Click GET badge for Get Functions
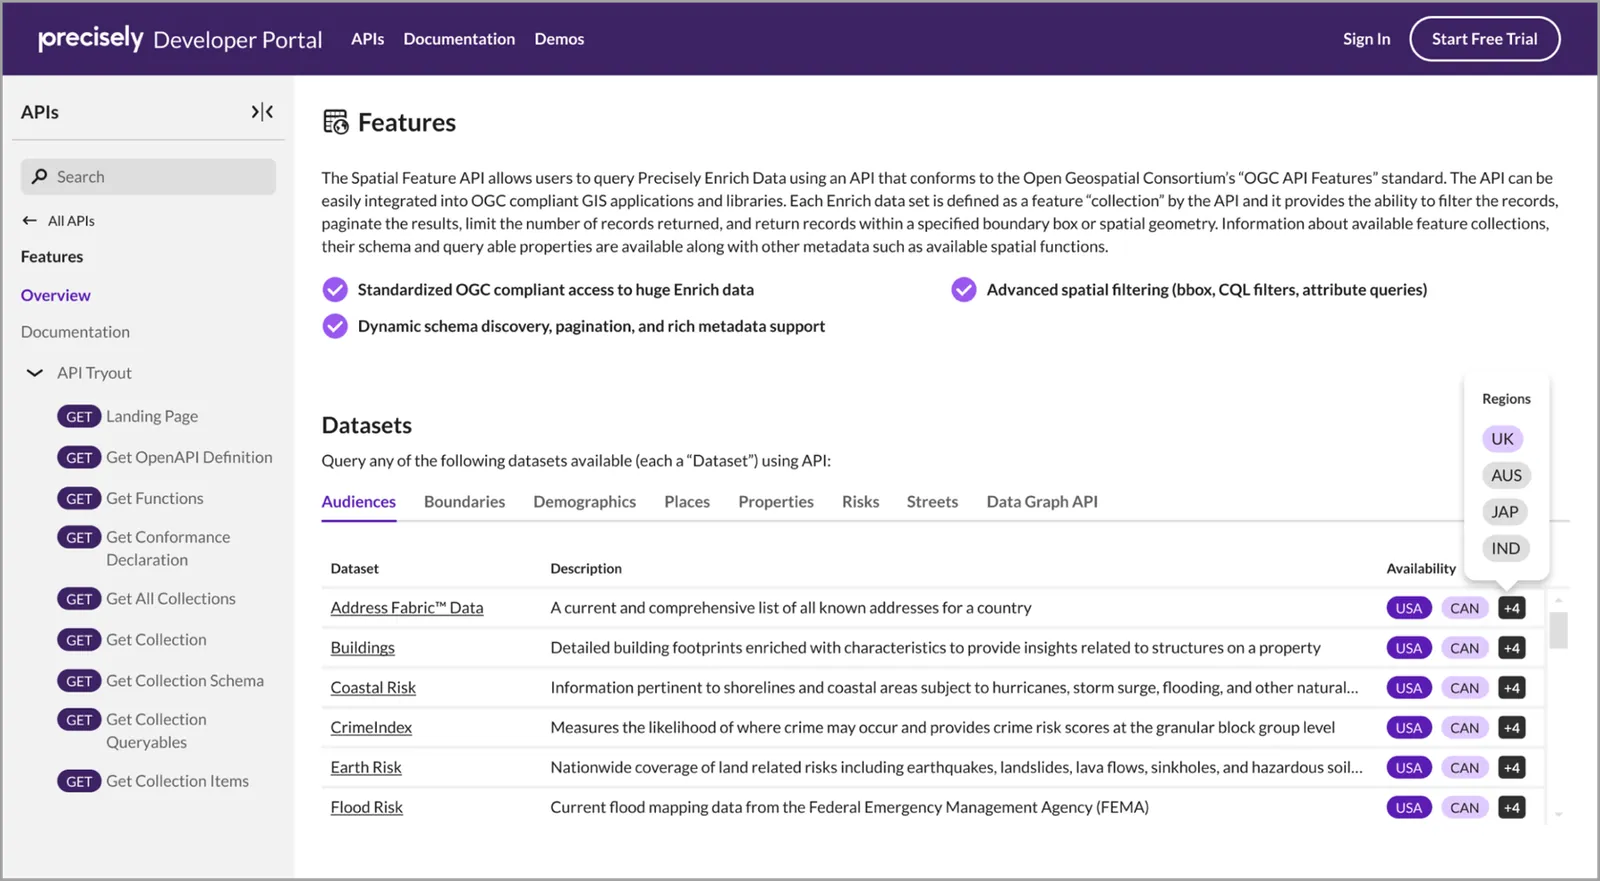The height and width of the screenshot is (881, 1600). click(79, 499)
